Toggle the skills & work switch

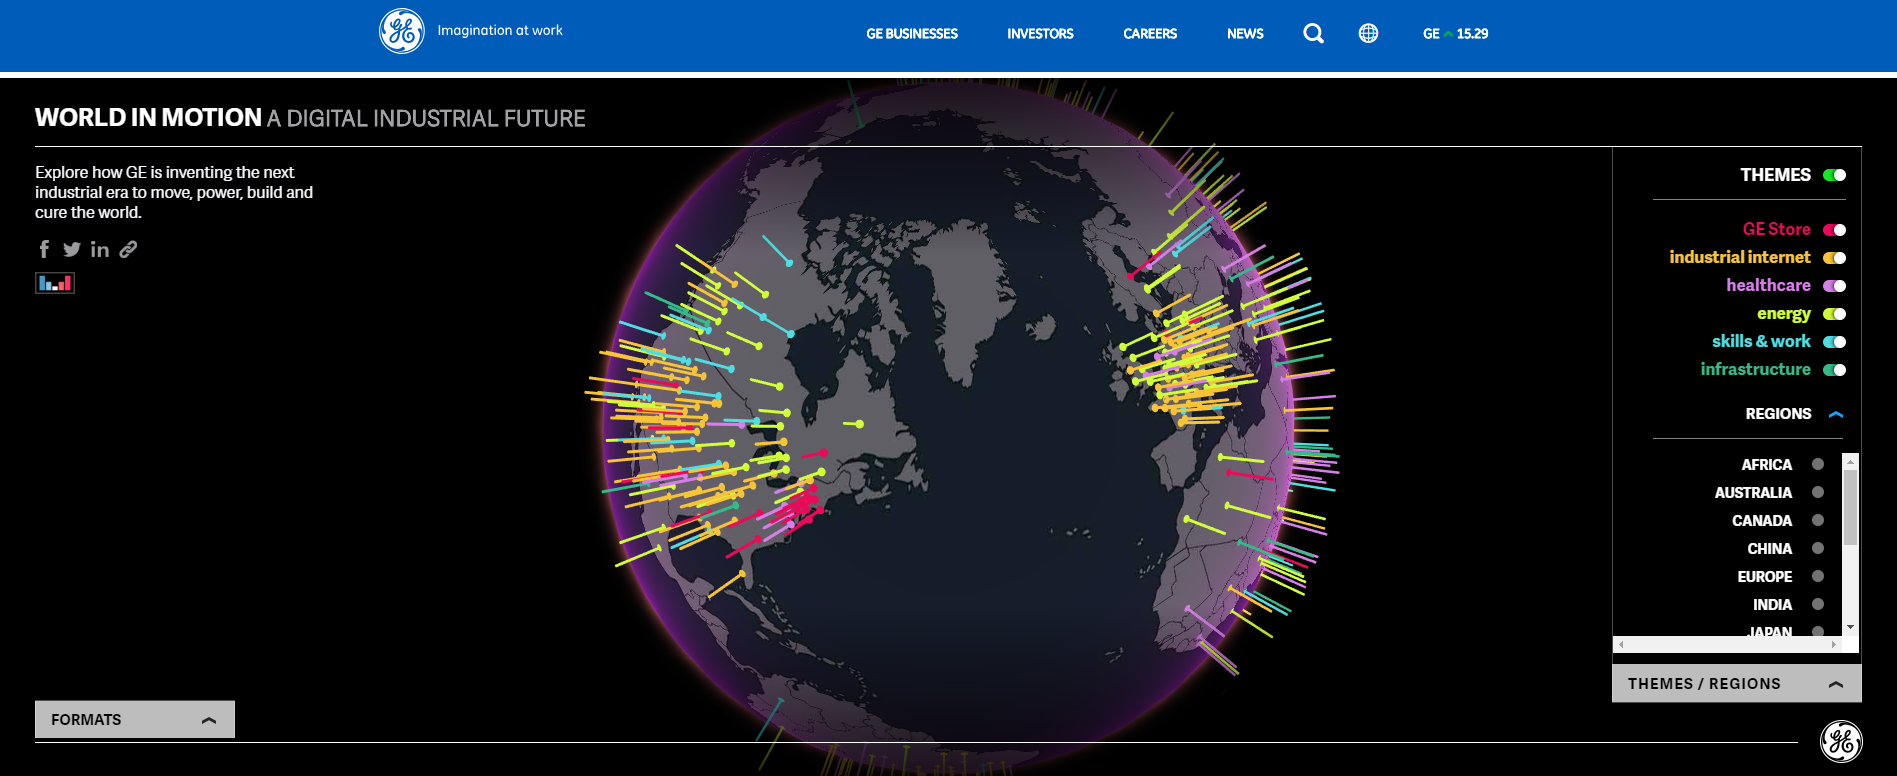(1834, 342)
